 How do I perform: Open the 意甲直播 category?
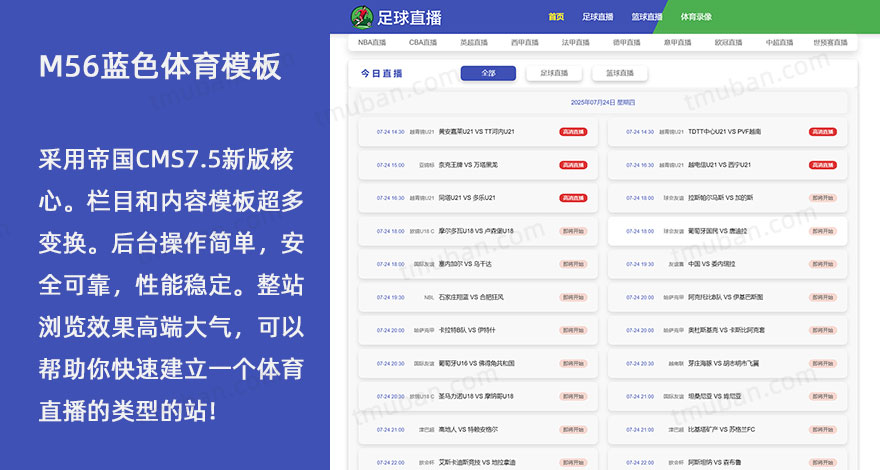tap(677, 42)
